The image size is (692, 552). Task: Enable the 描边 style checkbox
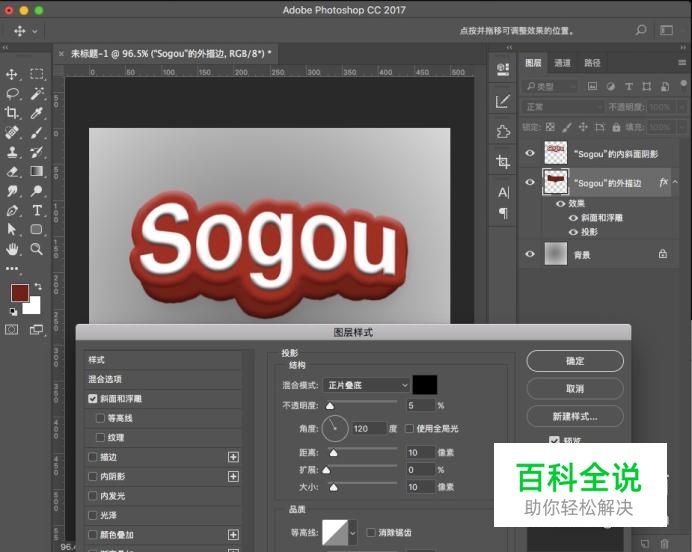(x=92, y=457)
